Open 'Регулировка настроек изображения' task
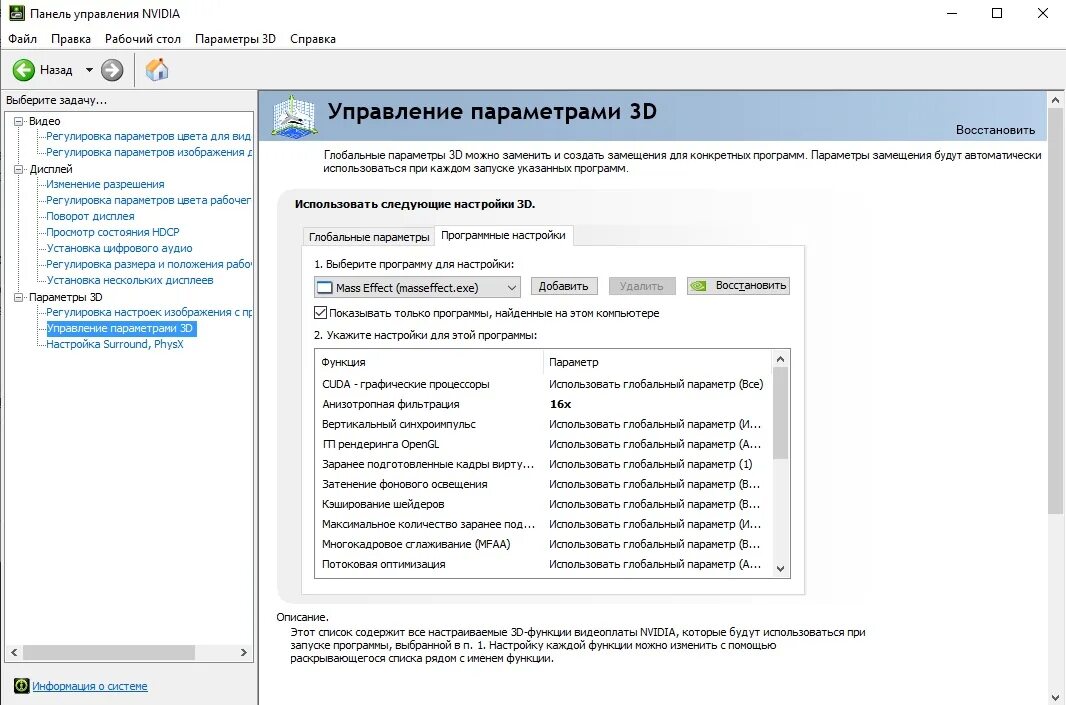Image resolution: width=1066 pixels, height=705 pixels. coord(149,312)
